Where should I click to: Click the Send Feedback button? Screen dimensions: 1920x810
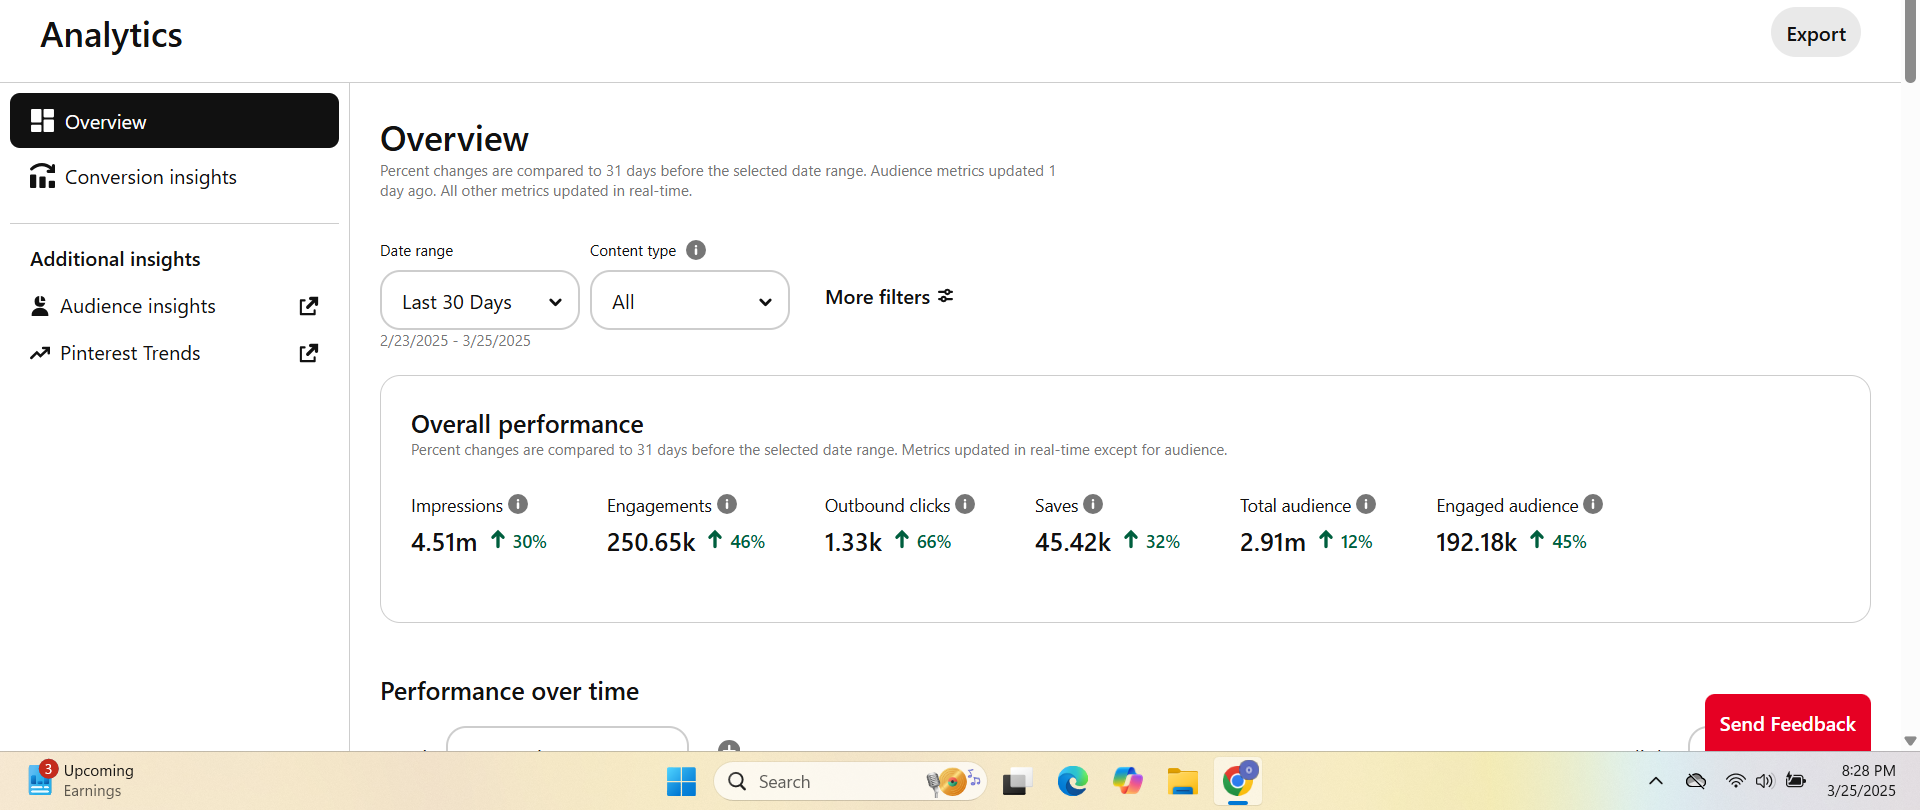[1787, 723]
